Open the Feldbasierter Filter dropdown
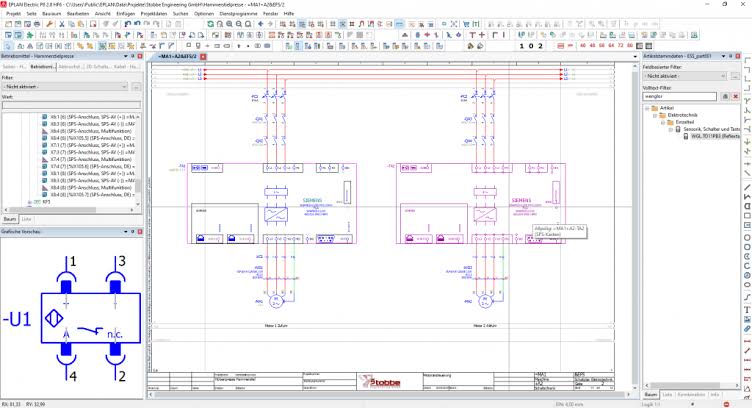This screenshot has height=408, width=752. click(x=685, y=76)
